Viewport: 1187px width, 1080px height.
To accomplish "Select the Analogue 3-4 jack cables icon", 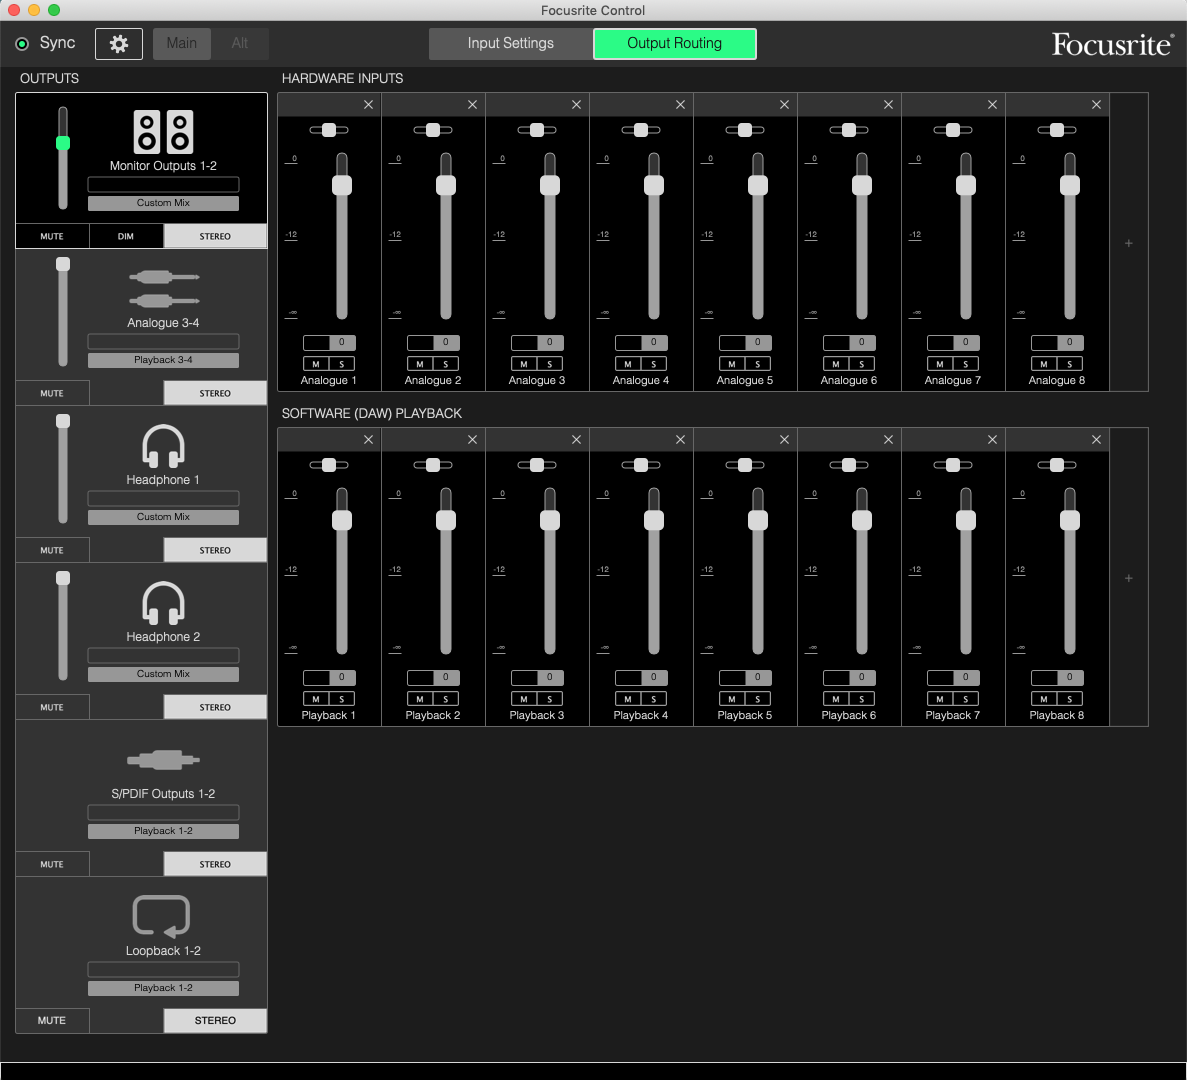I will [x=164, y=289].
